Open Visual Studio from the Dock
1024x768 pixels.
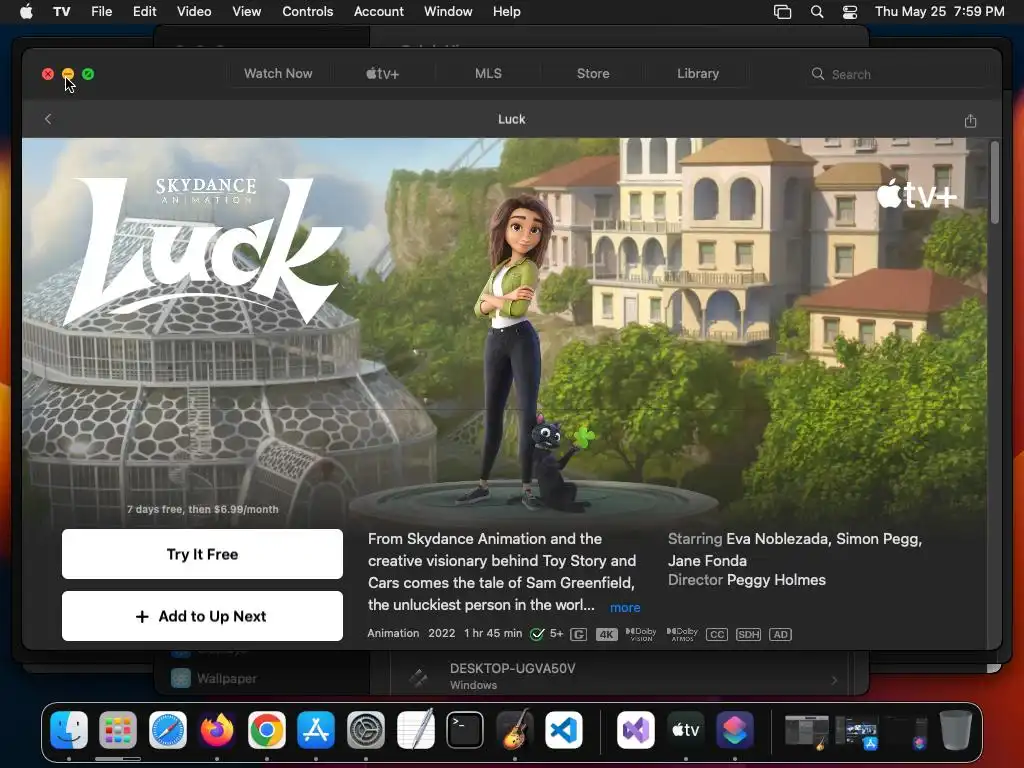(636, 729)
